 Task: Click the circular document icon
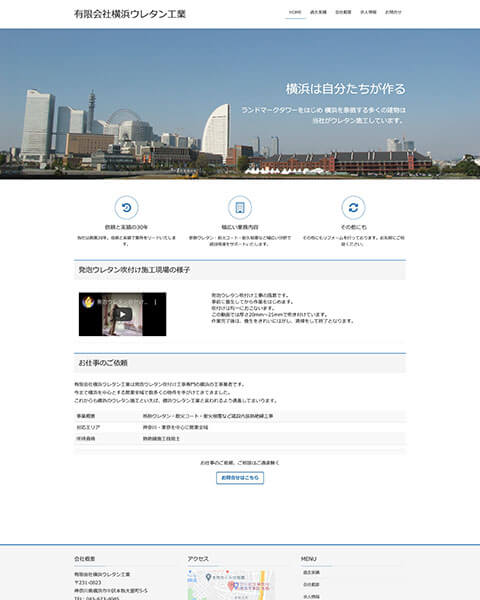(x=240, y=207)
